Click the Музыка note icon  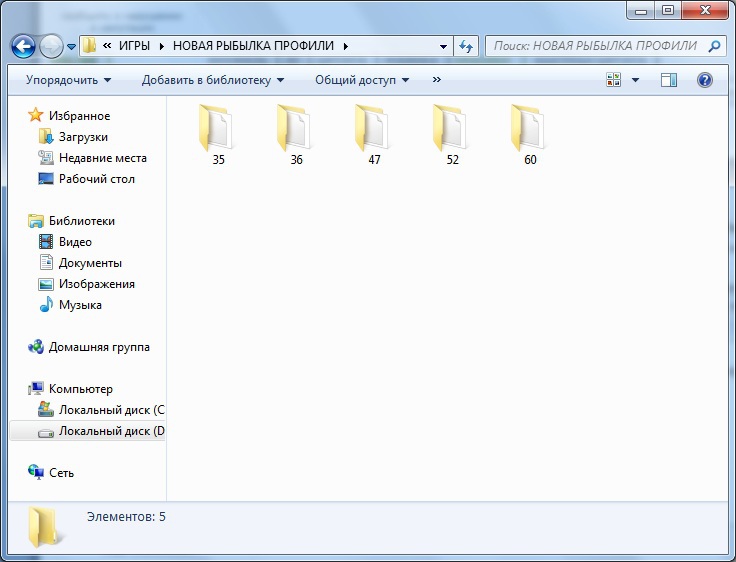pos(46,305)
